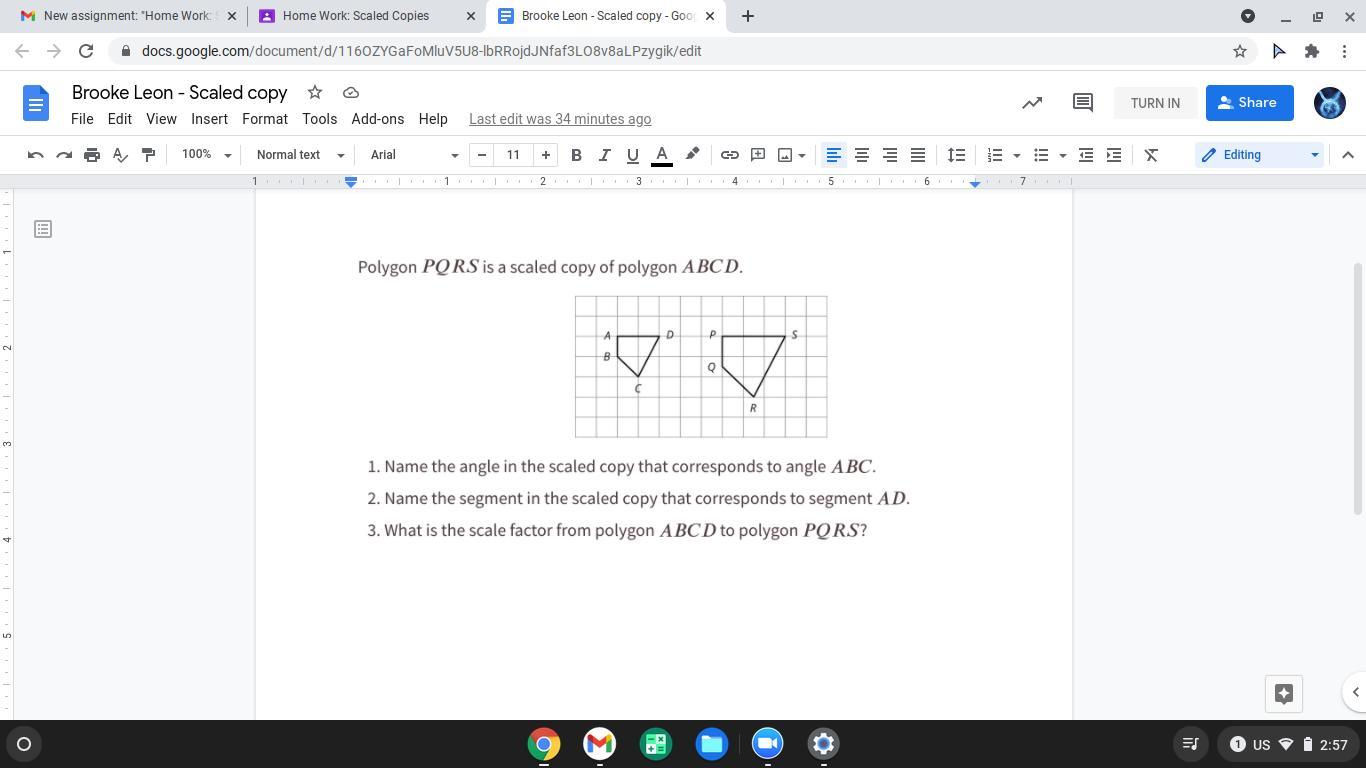Toggle Italic formatting
This screenshot has width=1366, height=768.
(604, 155)
